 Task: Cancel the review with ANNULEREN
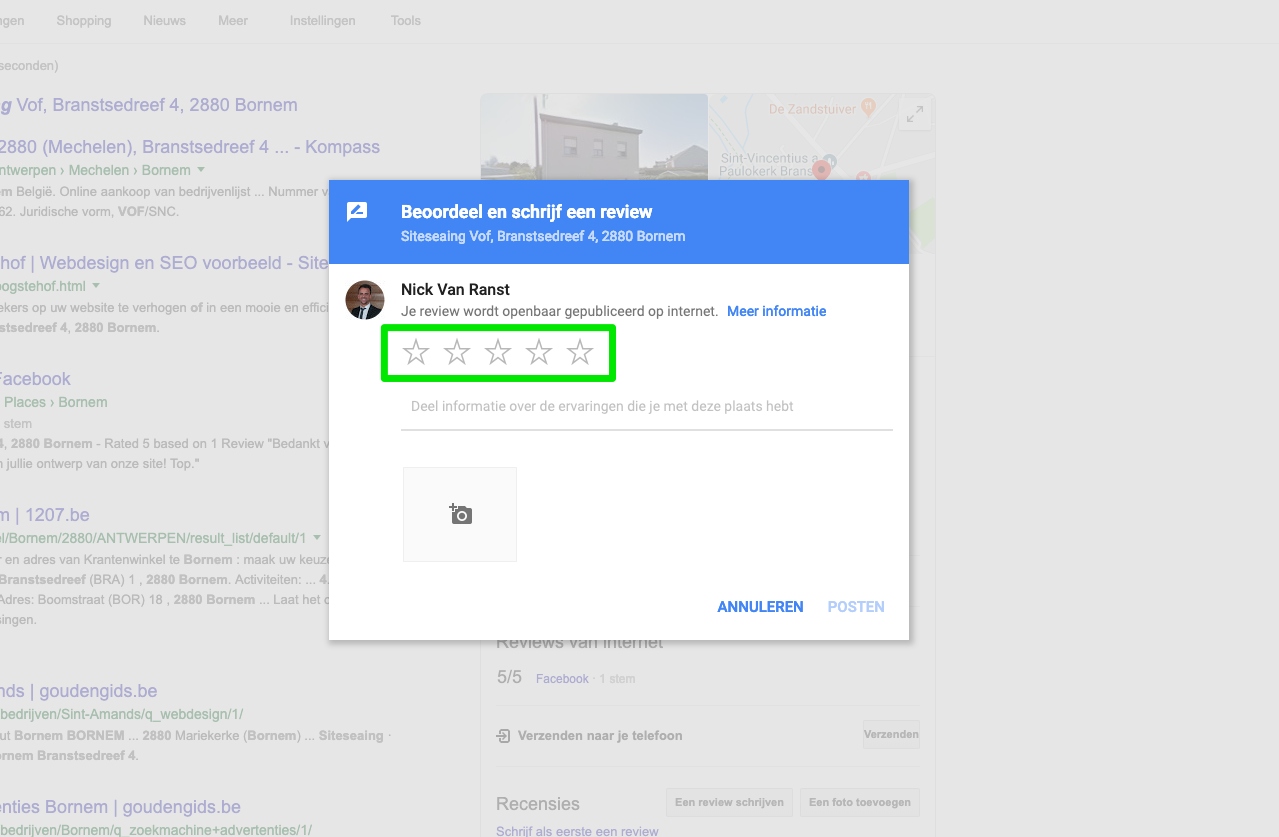760,606
